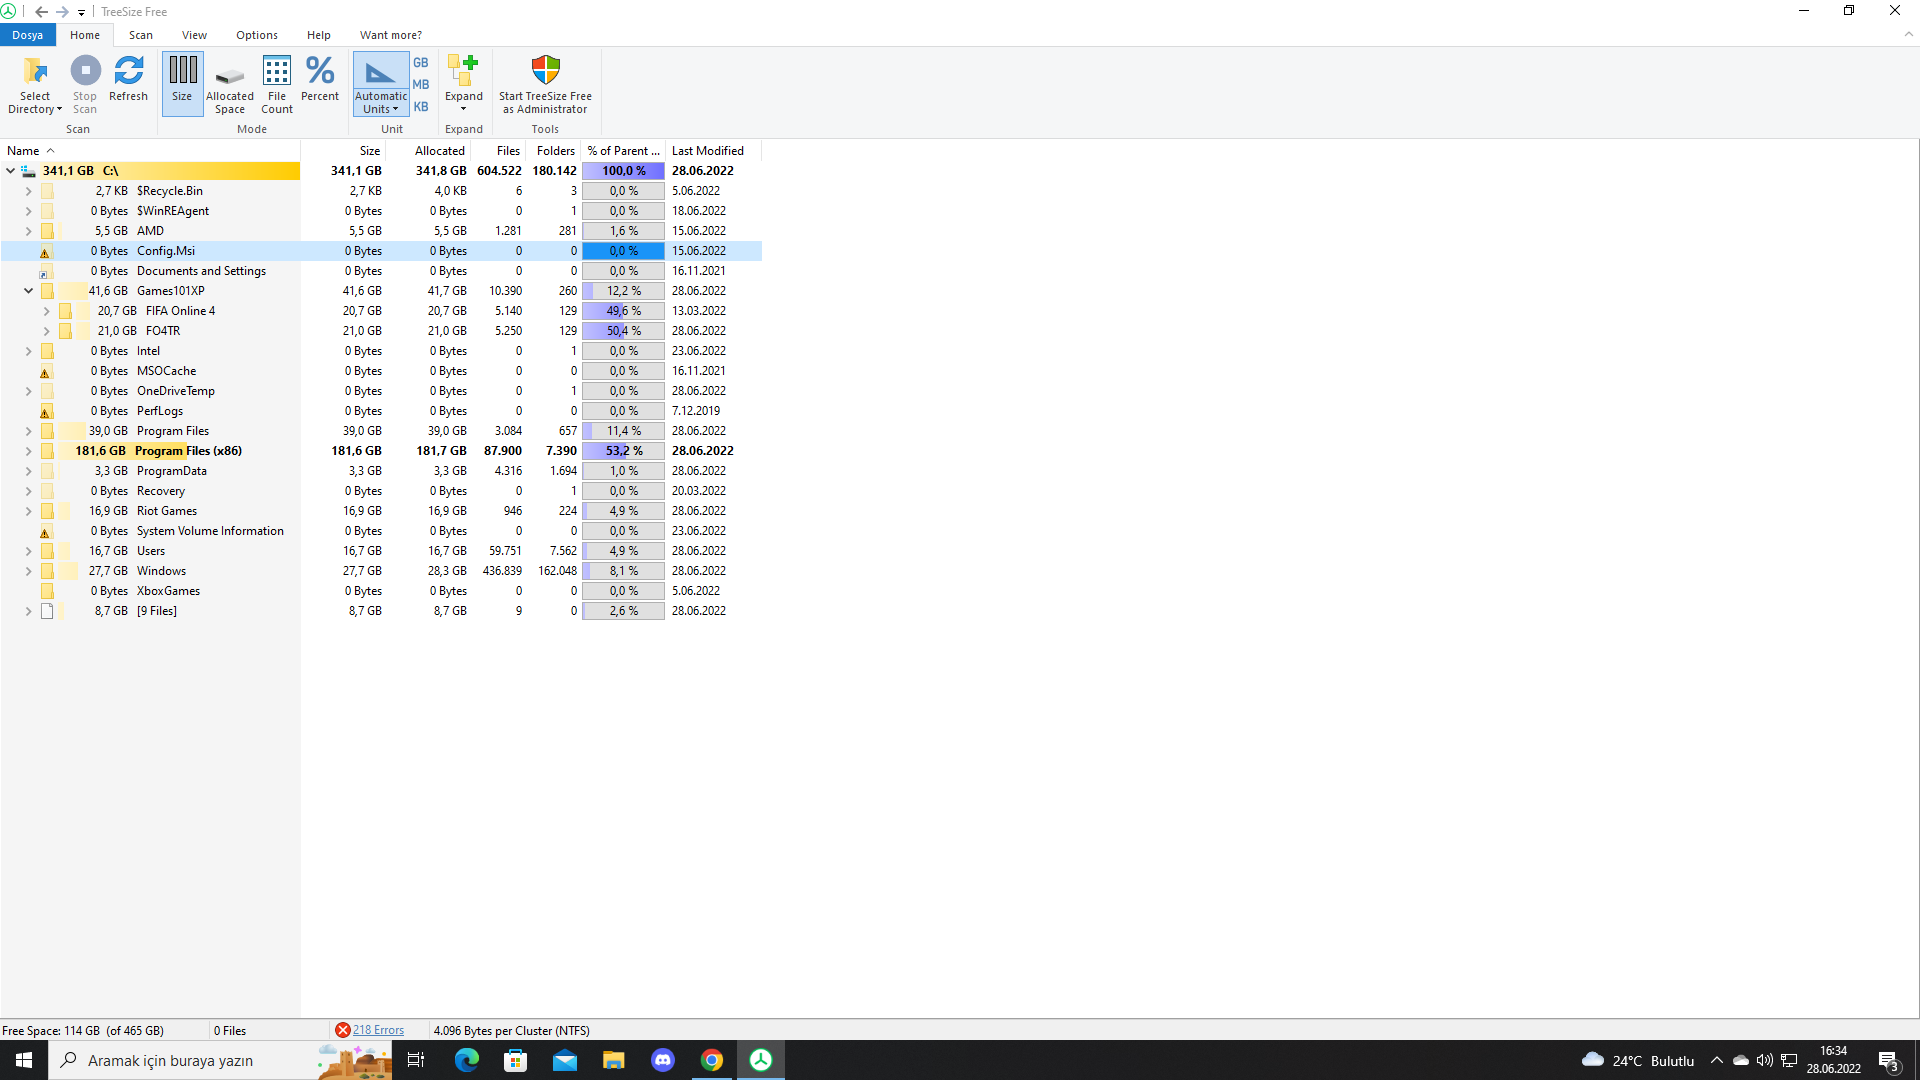Click the PerfLogs warning icon
Screen dimensions: 1920x1080
click(45, 412)
